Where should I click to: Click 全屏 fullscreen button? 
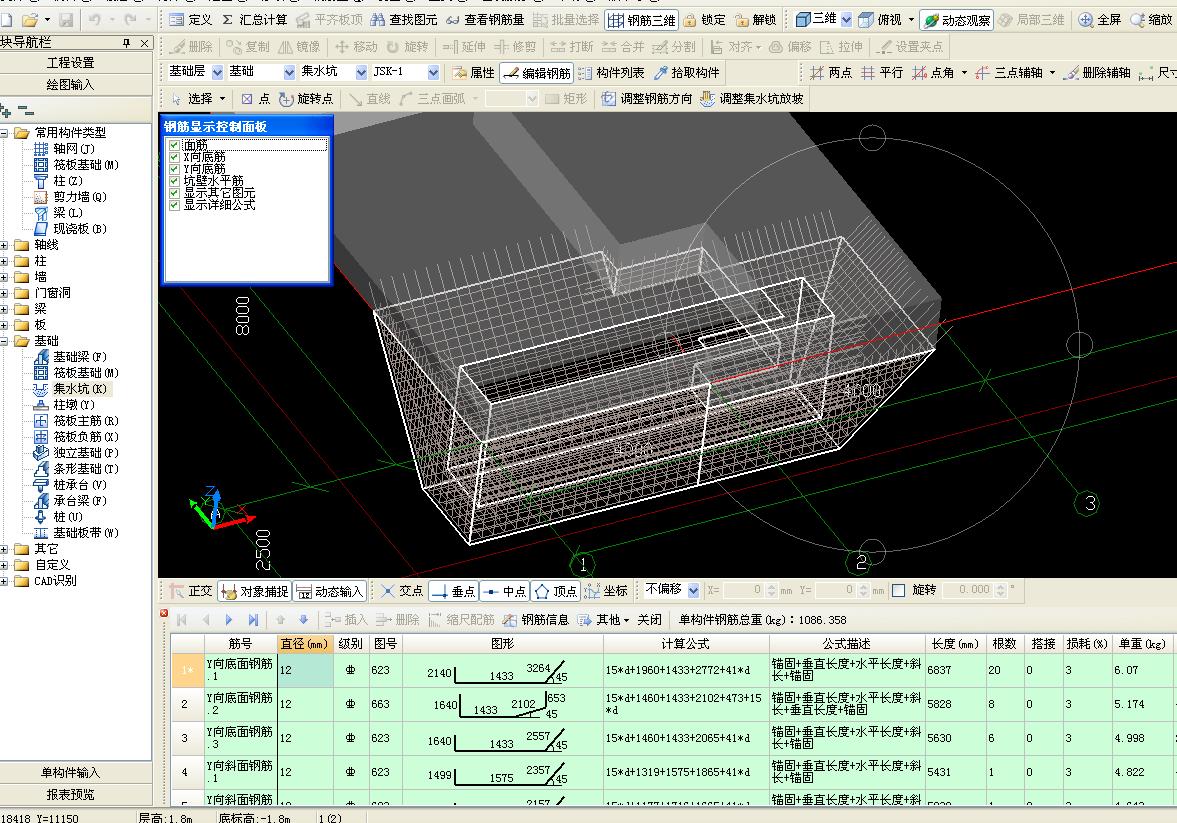tap(1100, 20)
